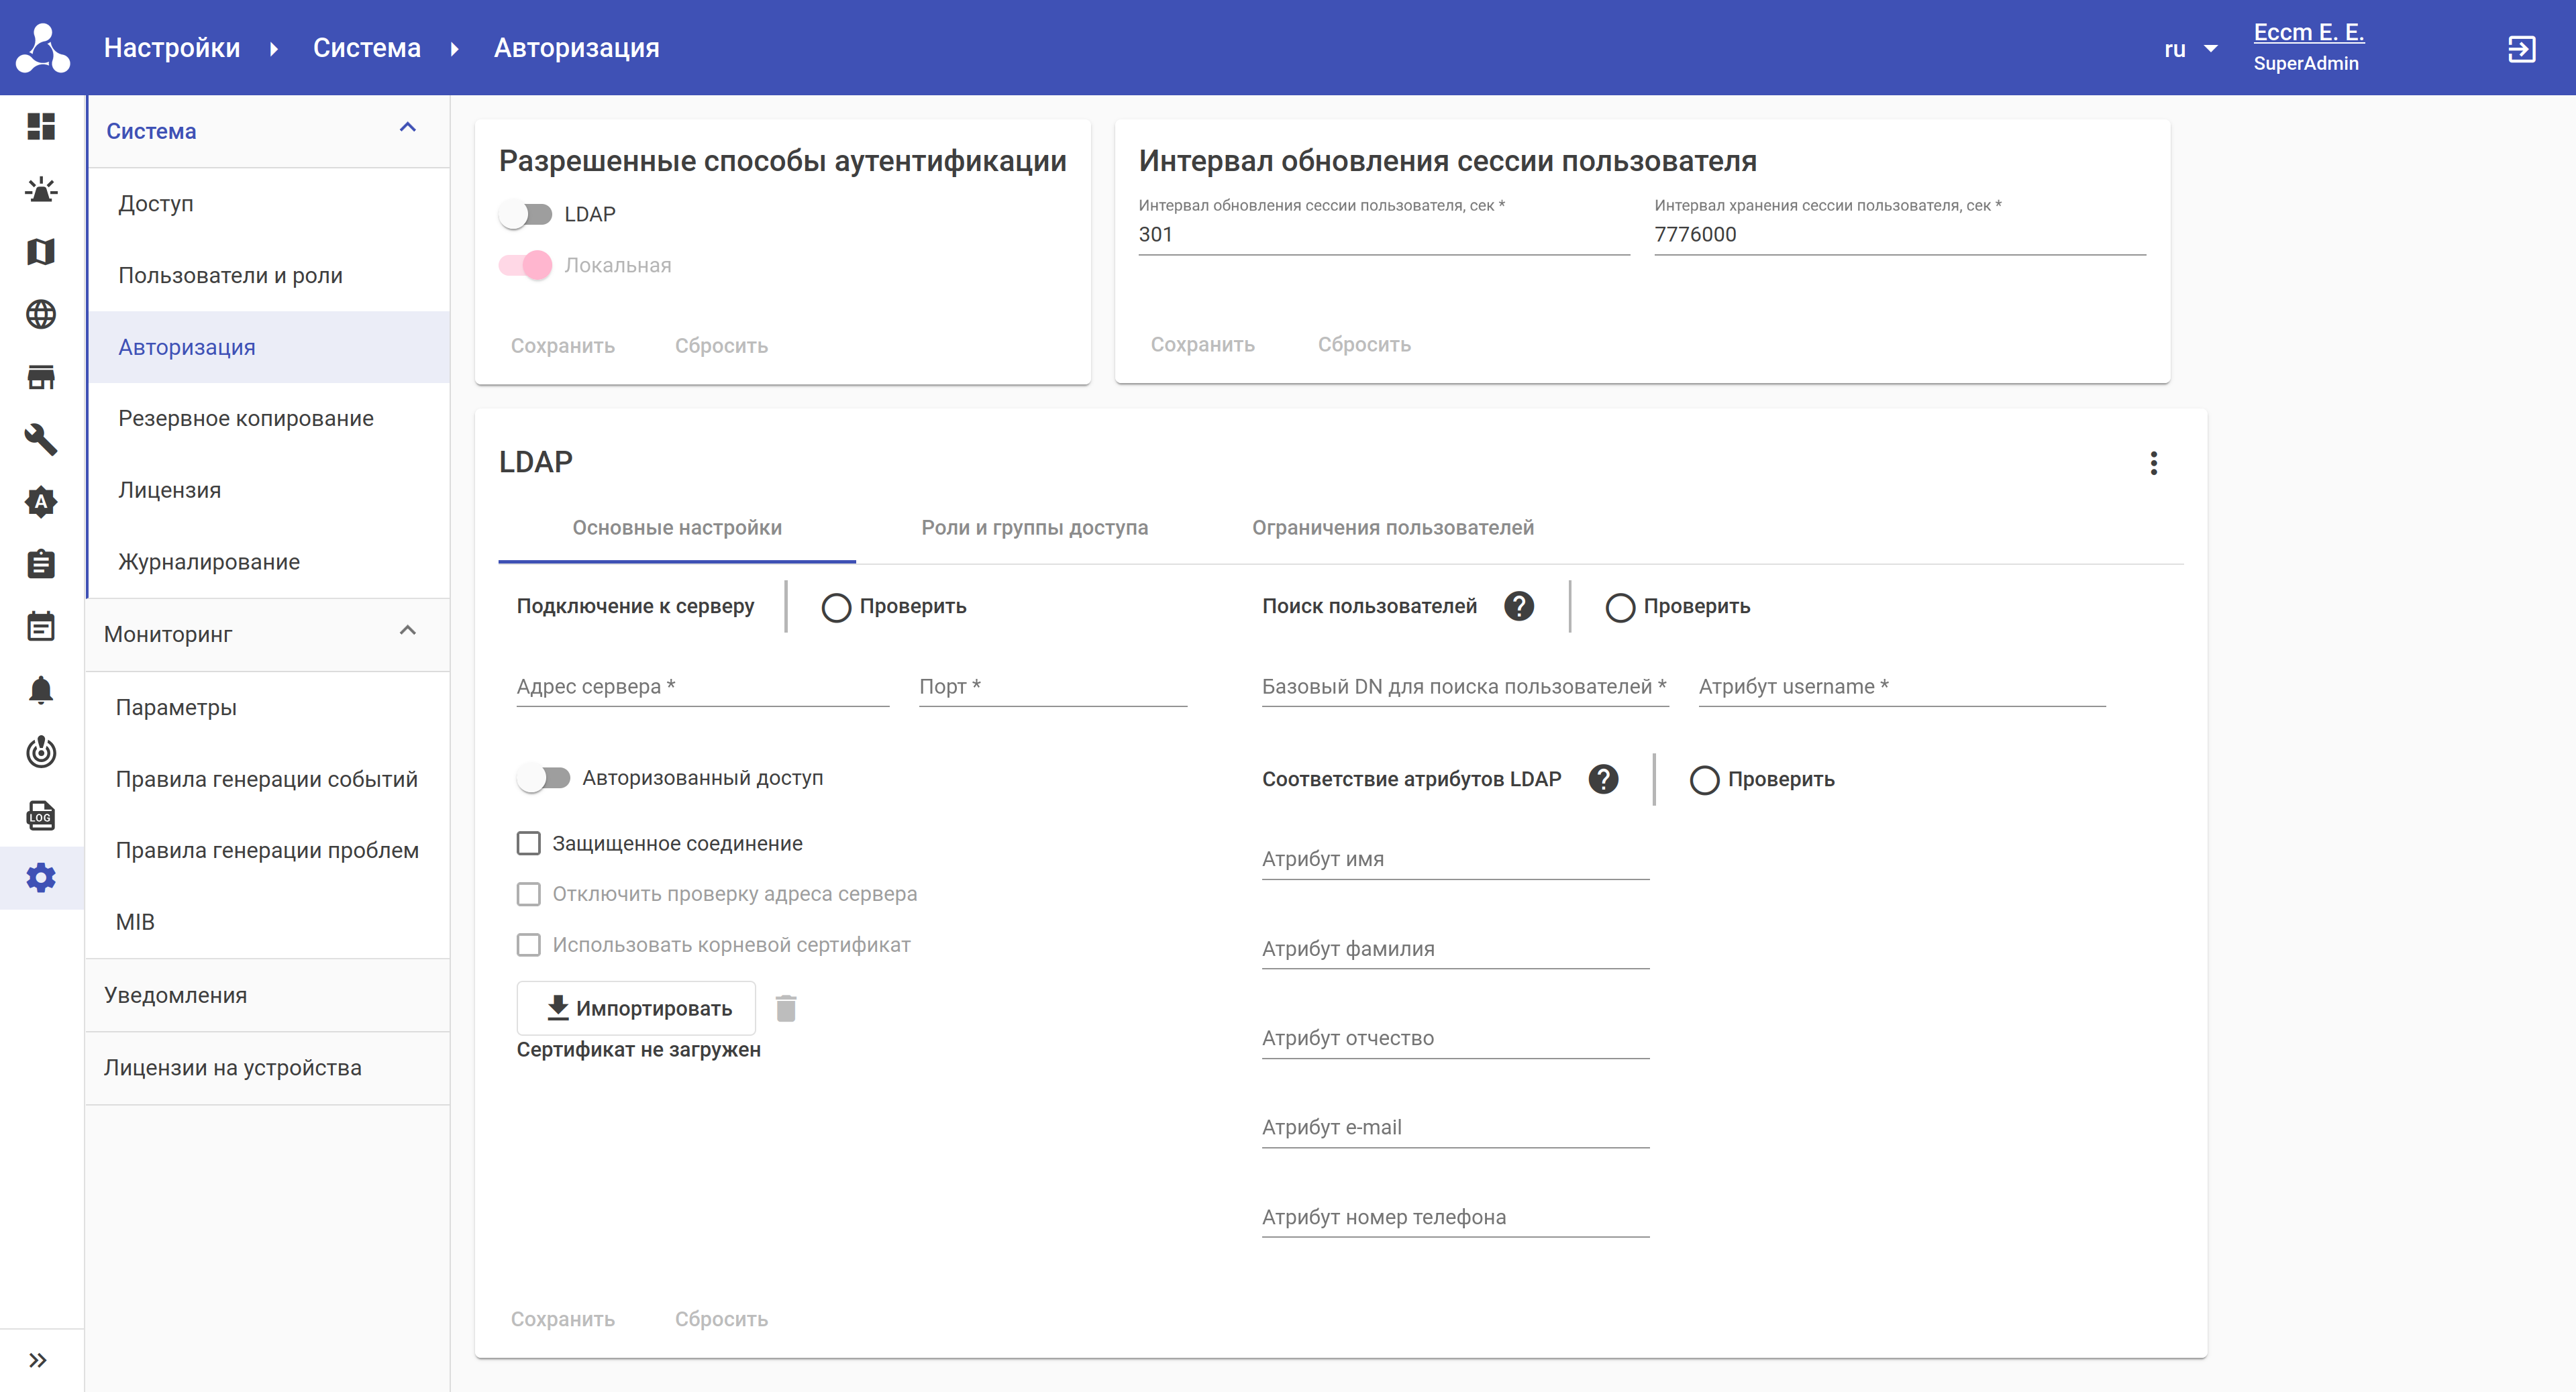Click the Импортировать certificate button
Image resolution: width=2576 pixels, height=1392 pixels.
click(637, 1008)
